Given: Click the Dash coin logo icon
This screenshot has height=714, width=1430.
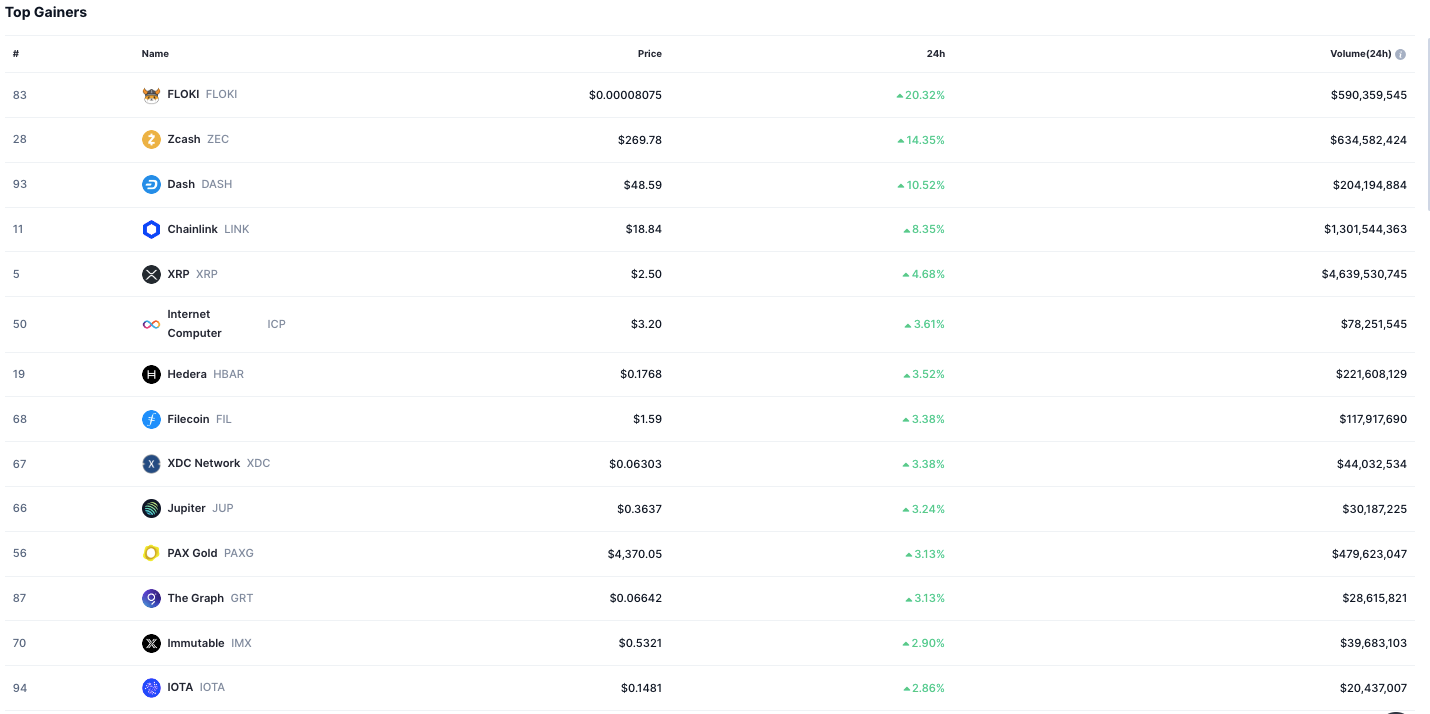Looking at the screenshot, I should 151,185.
